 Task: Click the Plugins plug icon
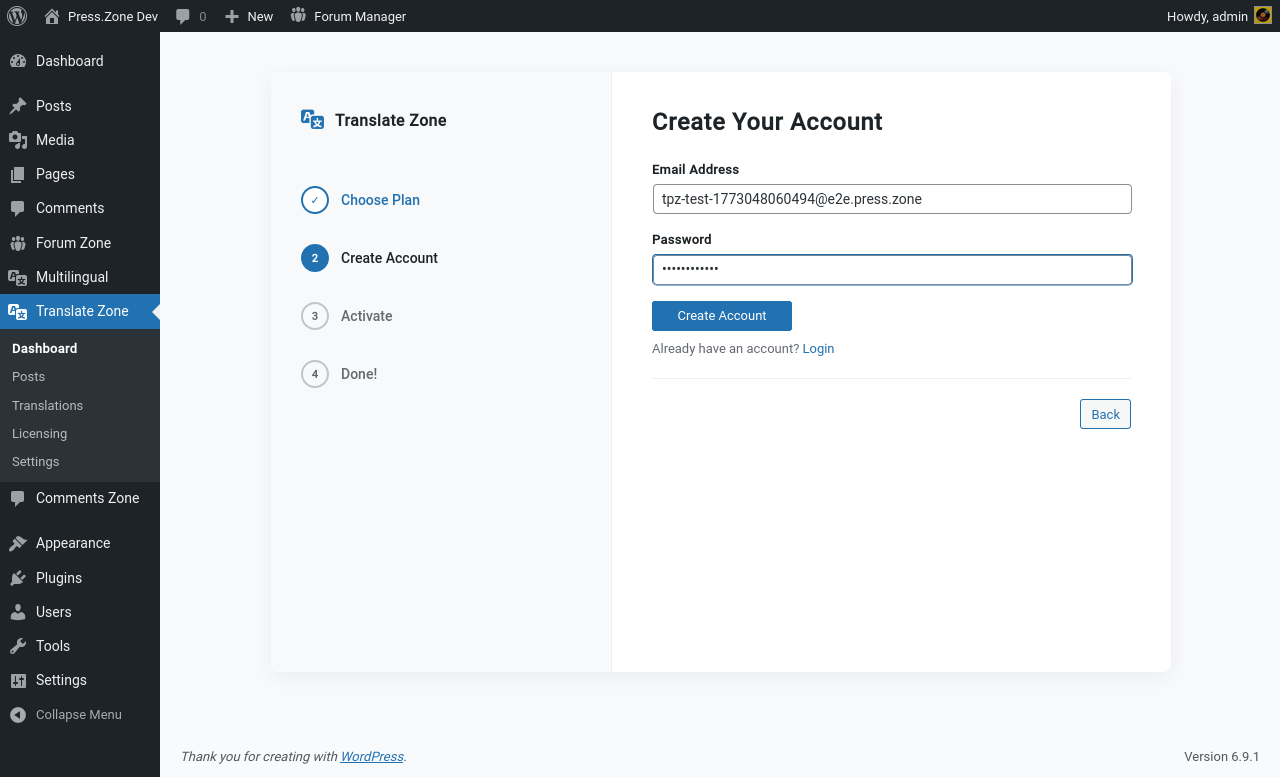pyautogui.click(x=18, y=578)
